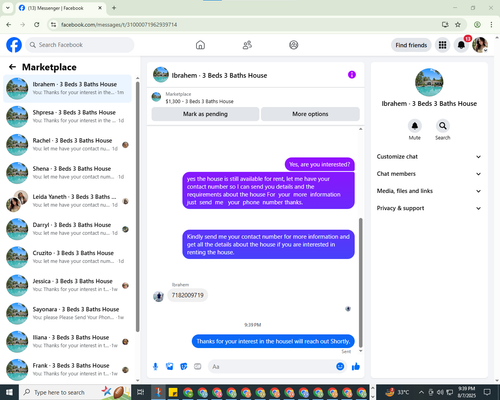500x400 pixels.
Task: Click Ibrahem's avatar beside the phone message
Action: point(158,296)
